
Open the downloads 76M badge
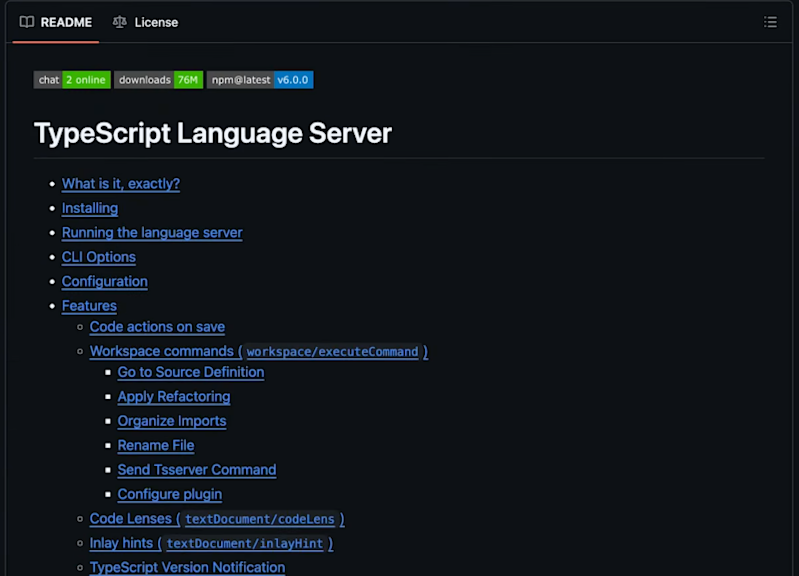point(158,80)
